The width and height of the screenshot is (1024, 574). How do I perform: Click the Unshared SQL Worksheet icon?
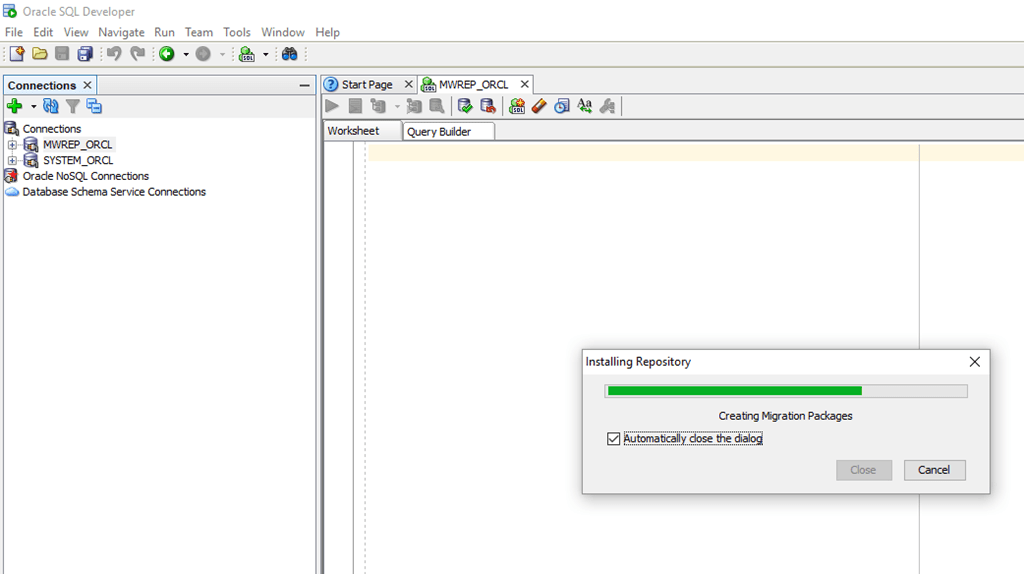[517, 106]
